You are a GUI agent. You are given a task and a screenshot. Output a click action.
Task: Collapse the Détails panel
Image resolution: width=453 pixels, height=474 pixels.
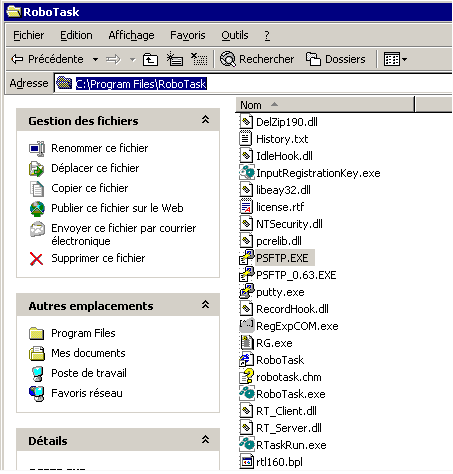tap(205, 440)
